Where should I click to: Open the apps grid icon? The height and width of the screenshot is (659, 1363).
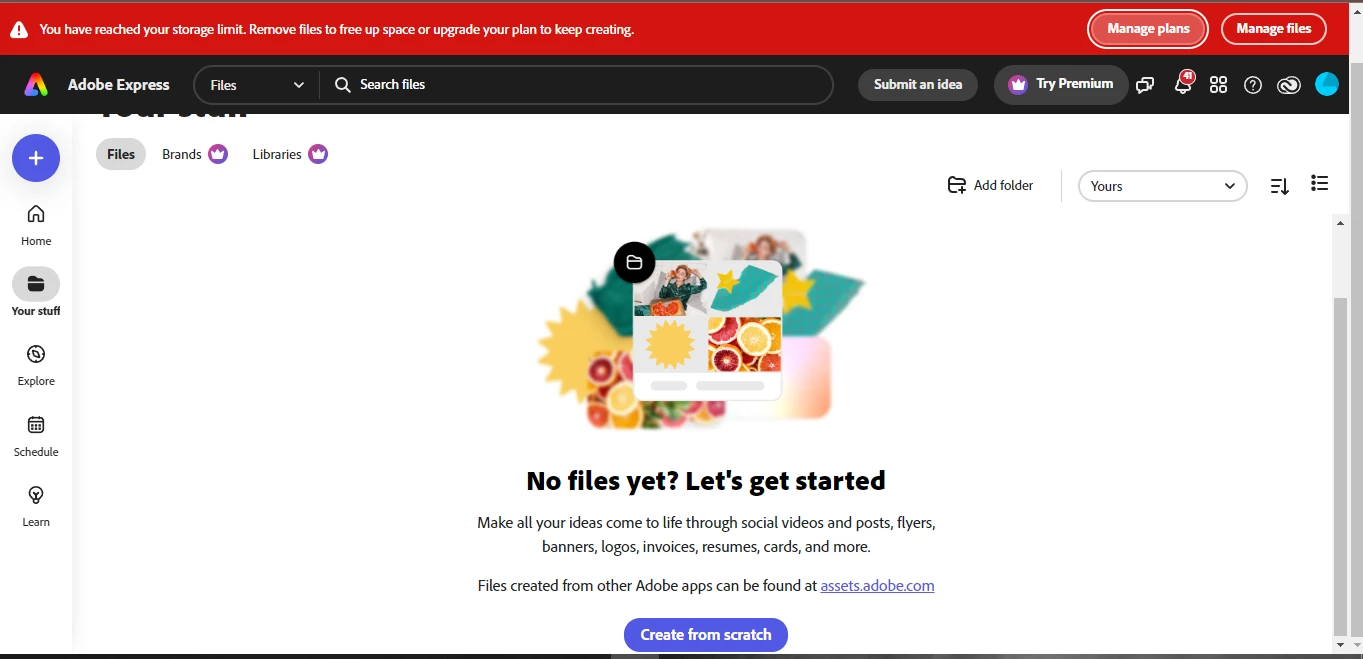1218,85
